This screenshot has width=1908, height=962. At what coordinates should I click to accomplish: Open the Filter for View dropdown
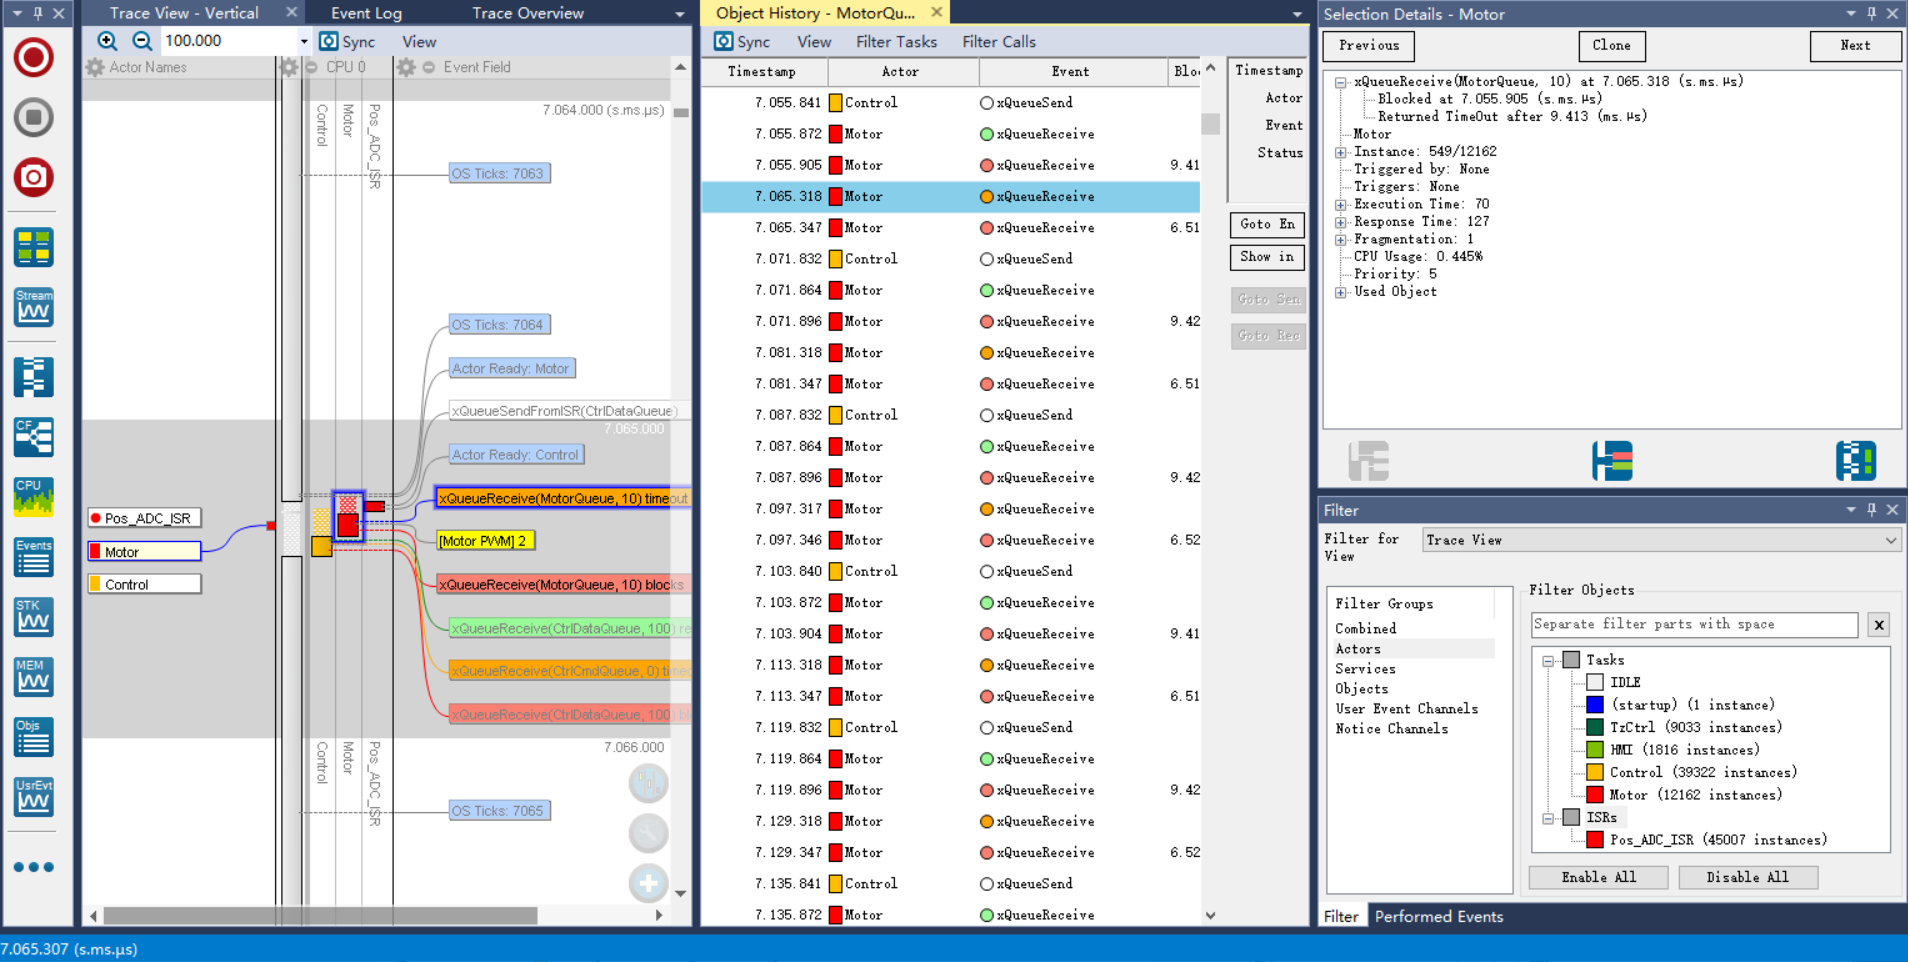pyautogui.click(x=1661, y=540)
